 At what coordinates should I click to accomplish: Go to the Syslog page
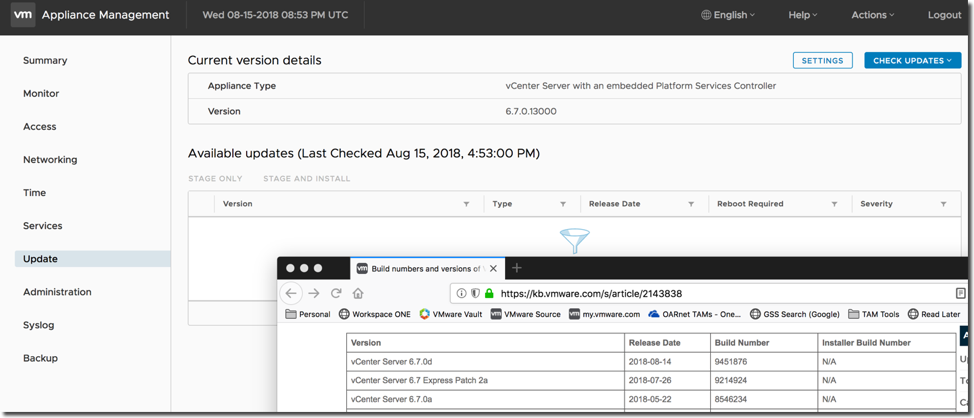click(39, 325)
